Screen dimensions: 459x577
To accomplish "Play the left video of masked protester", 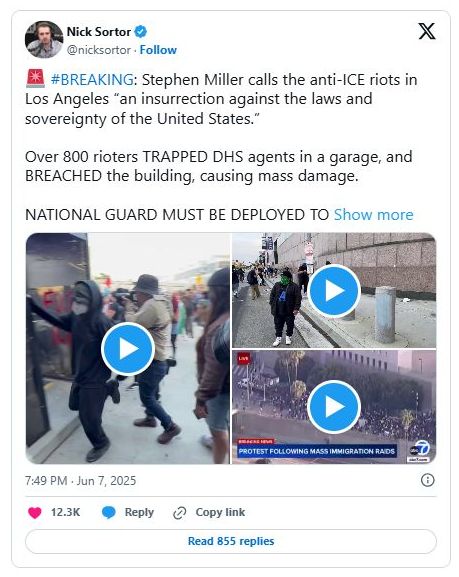I will point(128,349).
